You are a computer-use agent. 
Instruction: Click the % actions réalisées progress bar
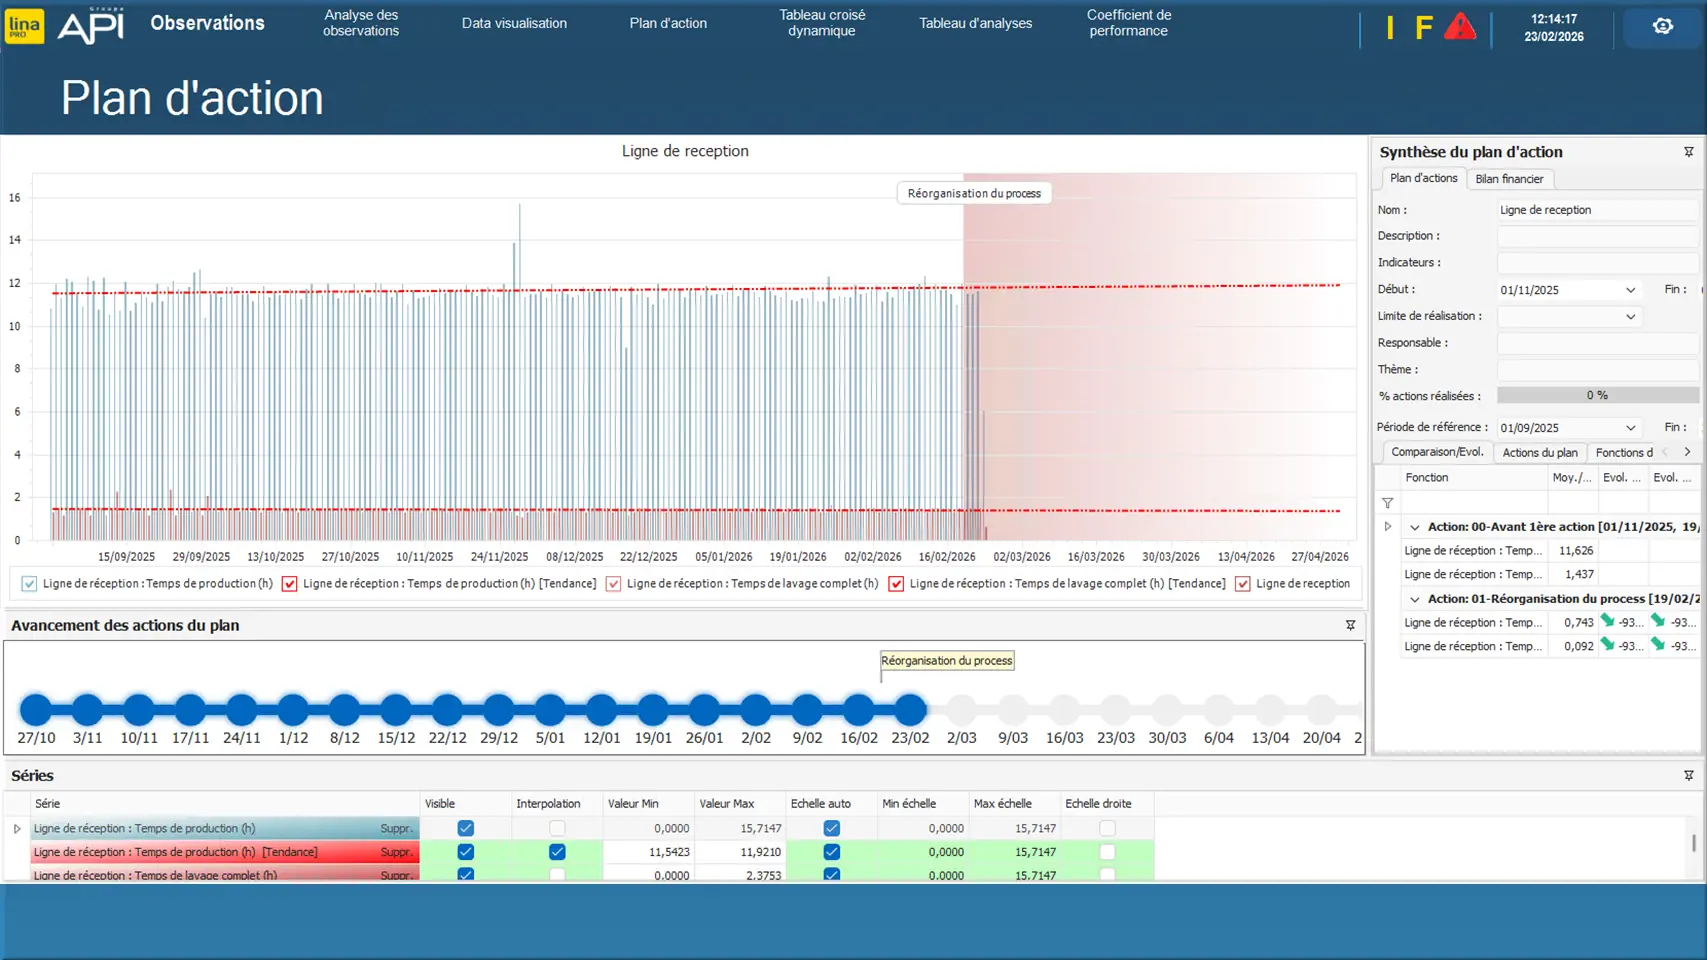[x=1596, y=396]
